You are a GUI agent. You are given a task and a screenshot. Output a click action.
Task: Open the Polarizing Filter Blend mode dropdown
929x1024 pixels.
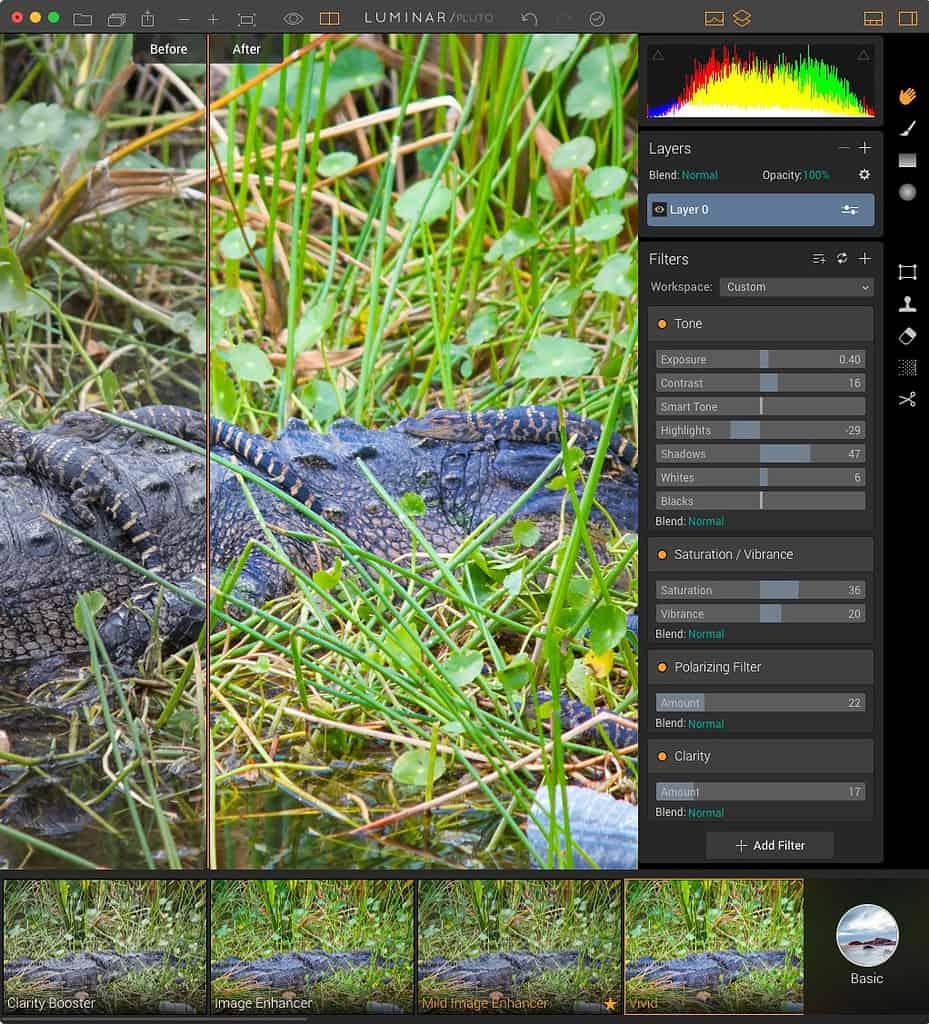click(706, 724)
